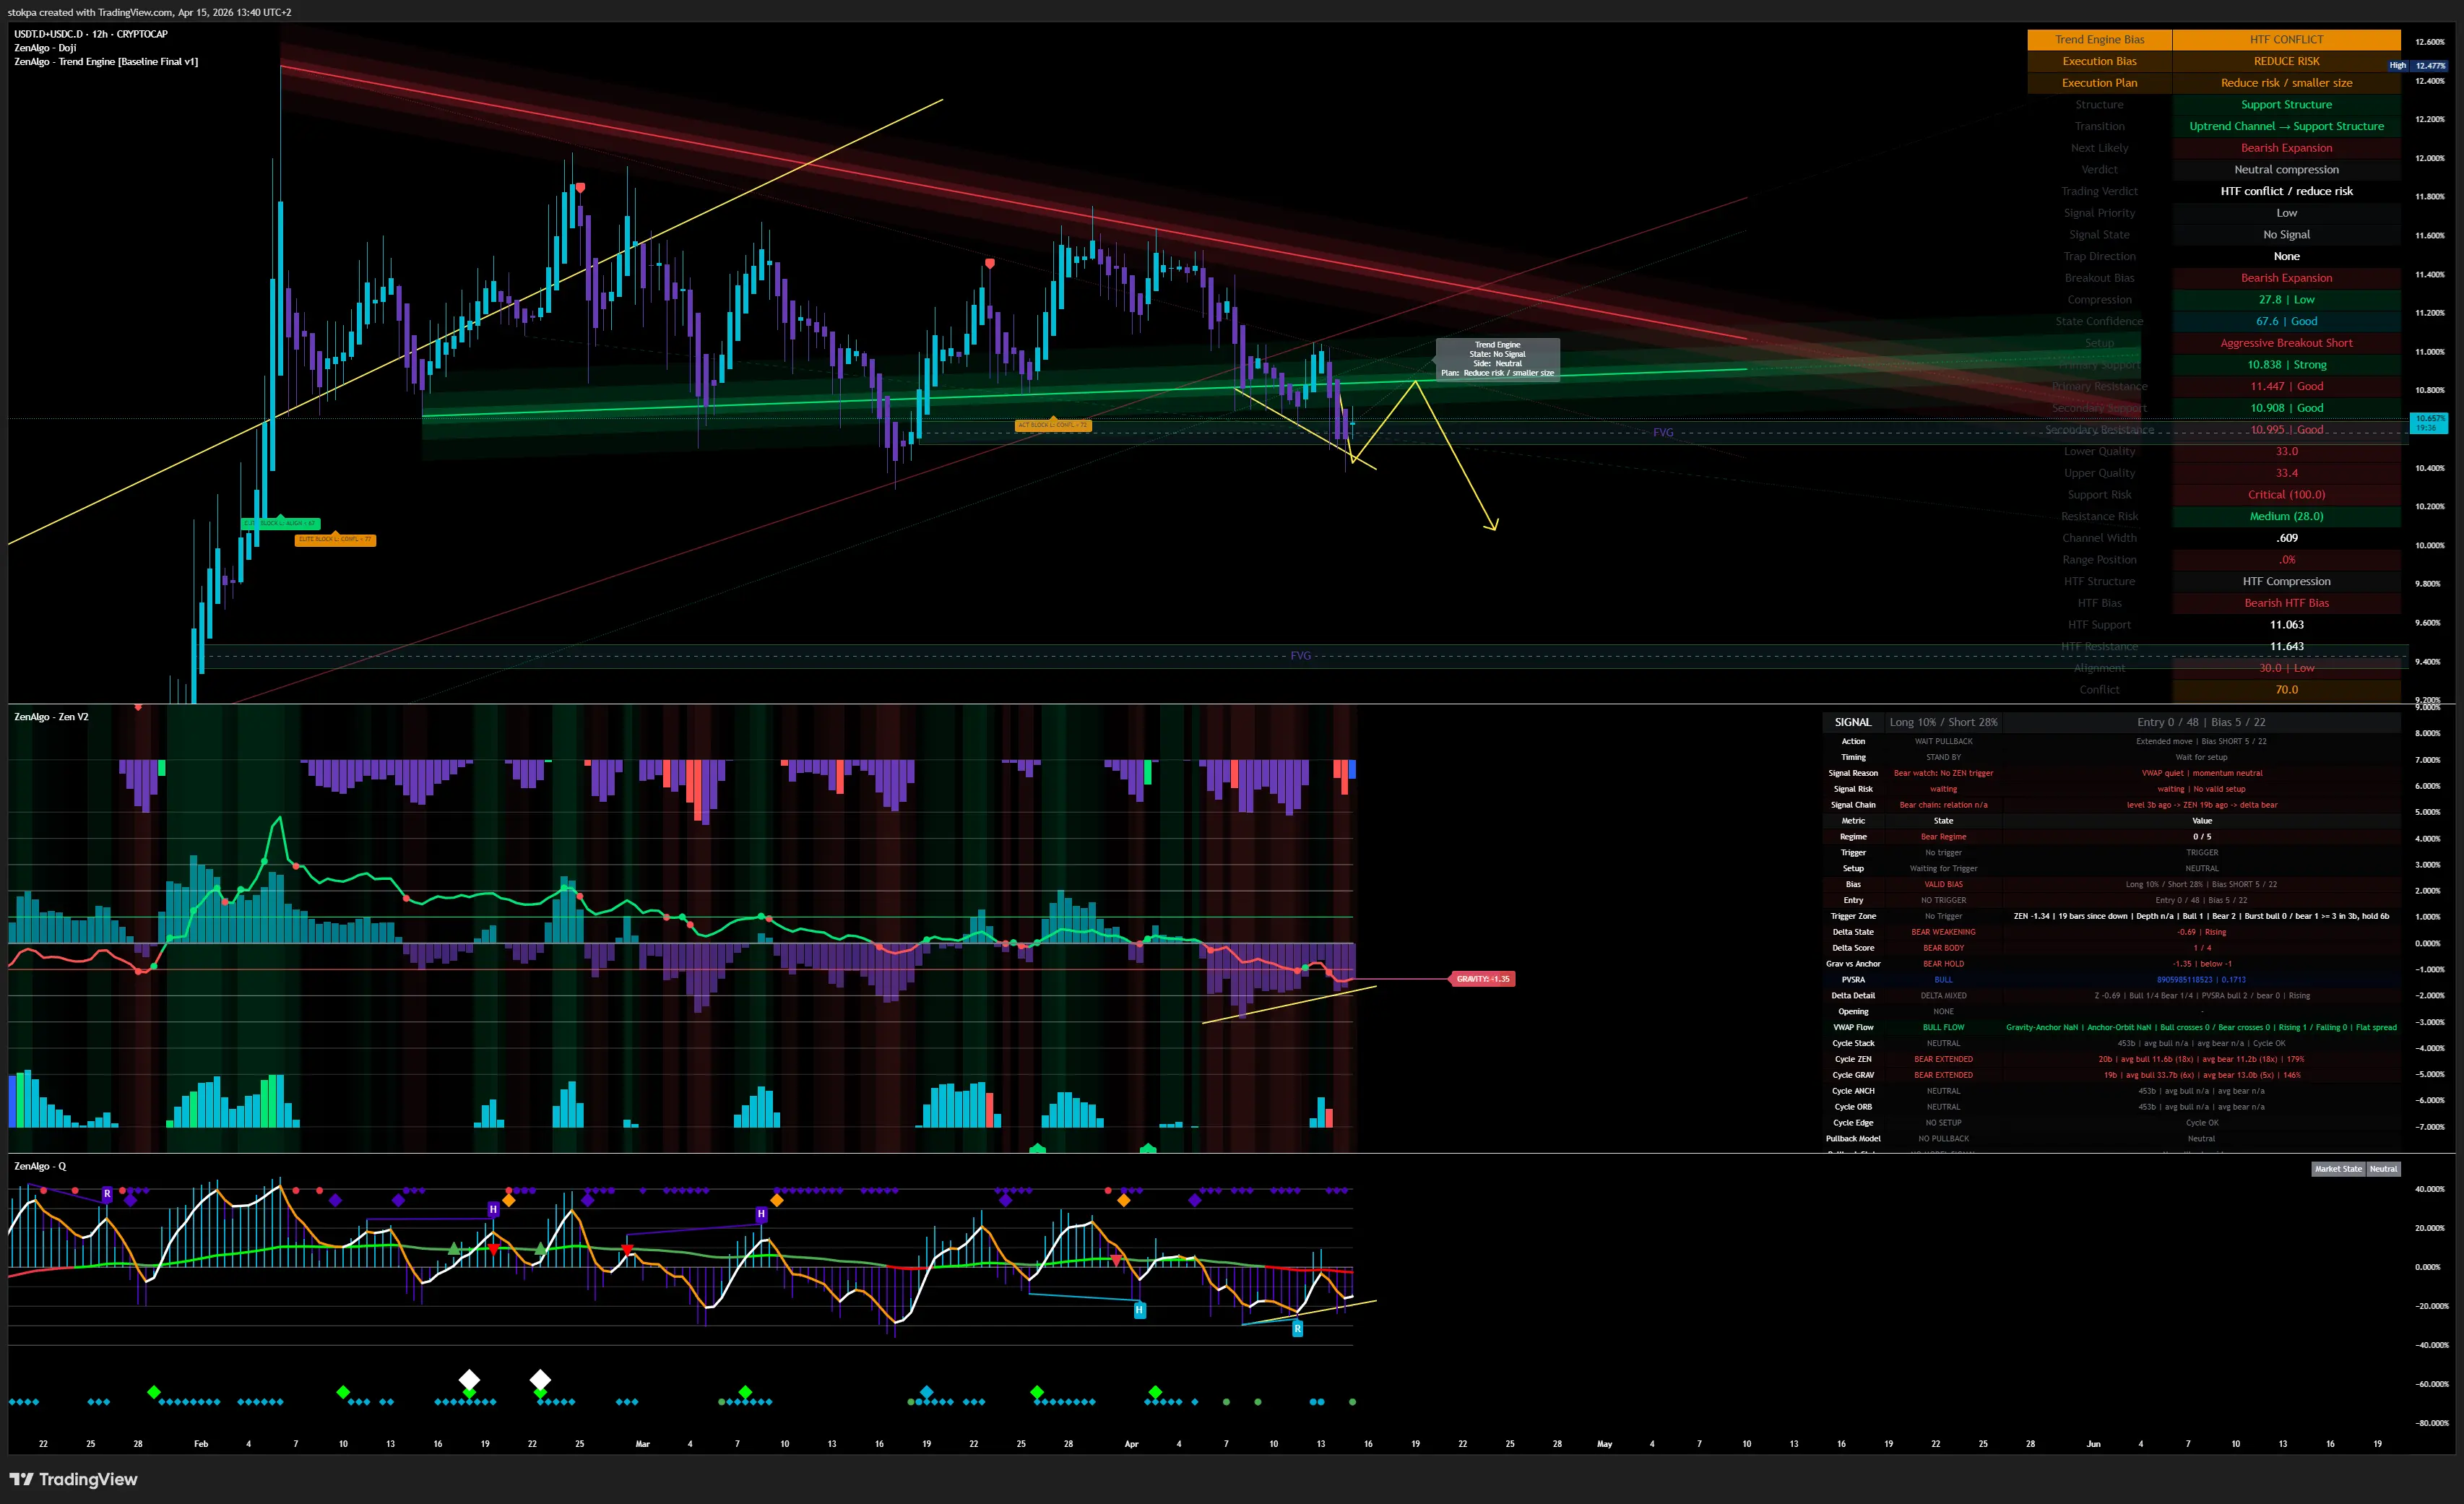Viewport: 2464px width, 1504px height.
Task: Click the orange HTF CONFLICT table cell
Action: (2286, 40)
